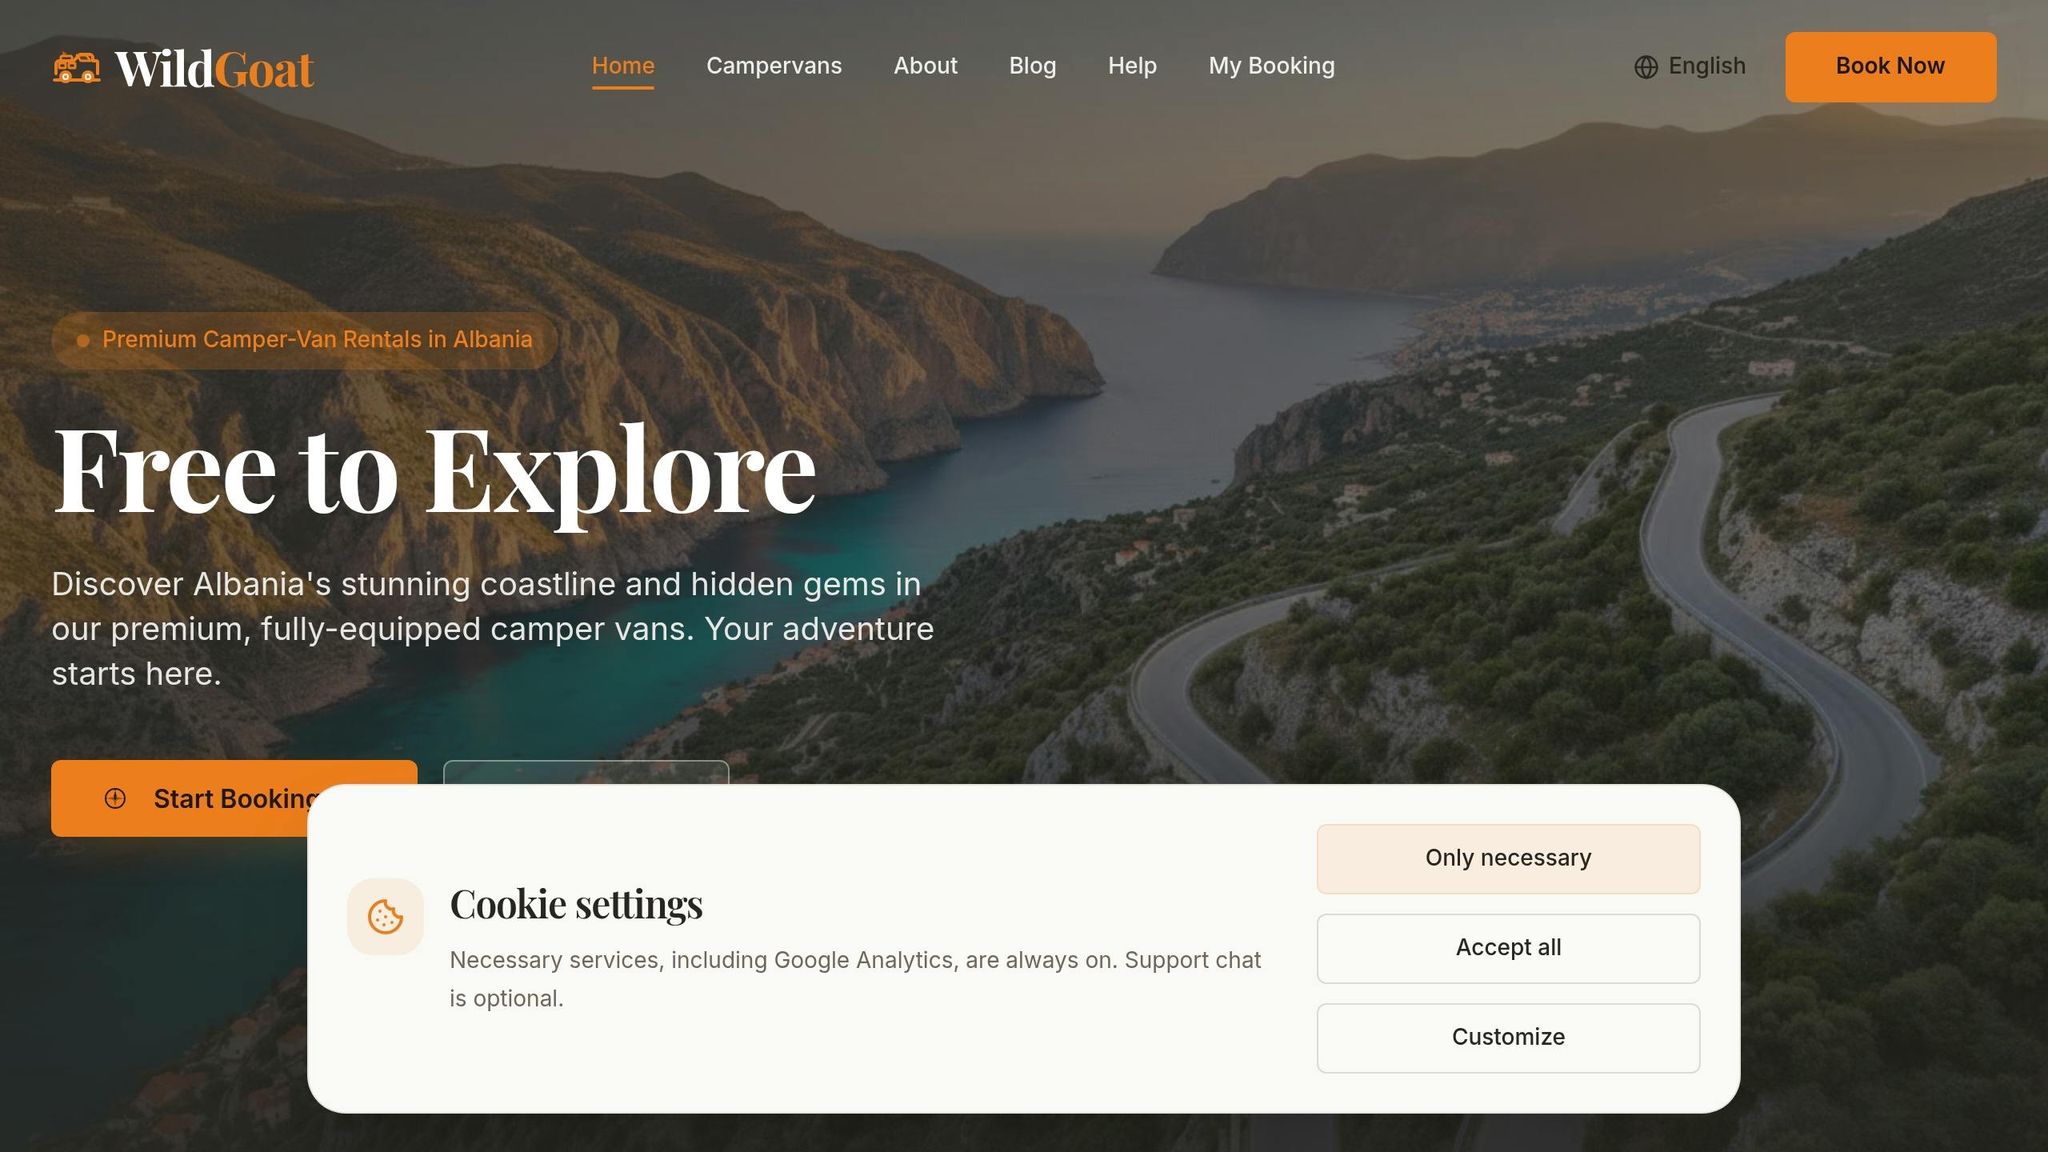Click the Book Now button
Screen dimensions: 2048x1152
pos(1890,67)
